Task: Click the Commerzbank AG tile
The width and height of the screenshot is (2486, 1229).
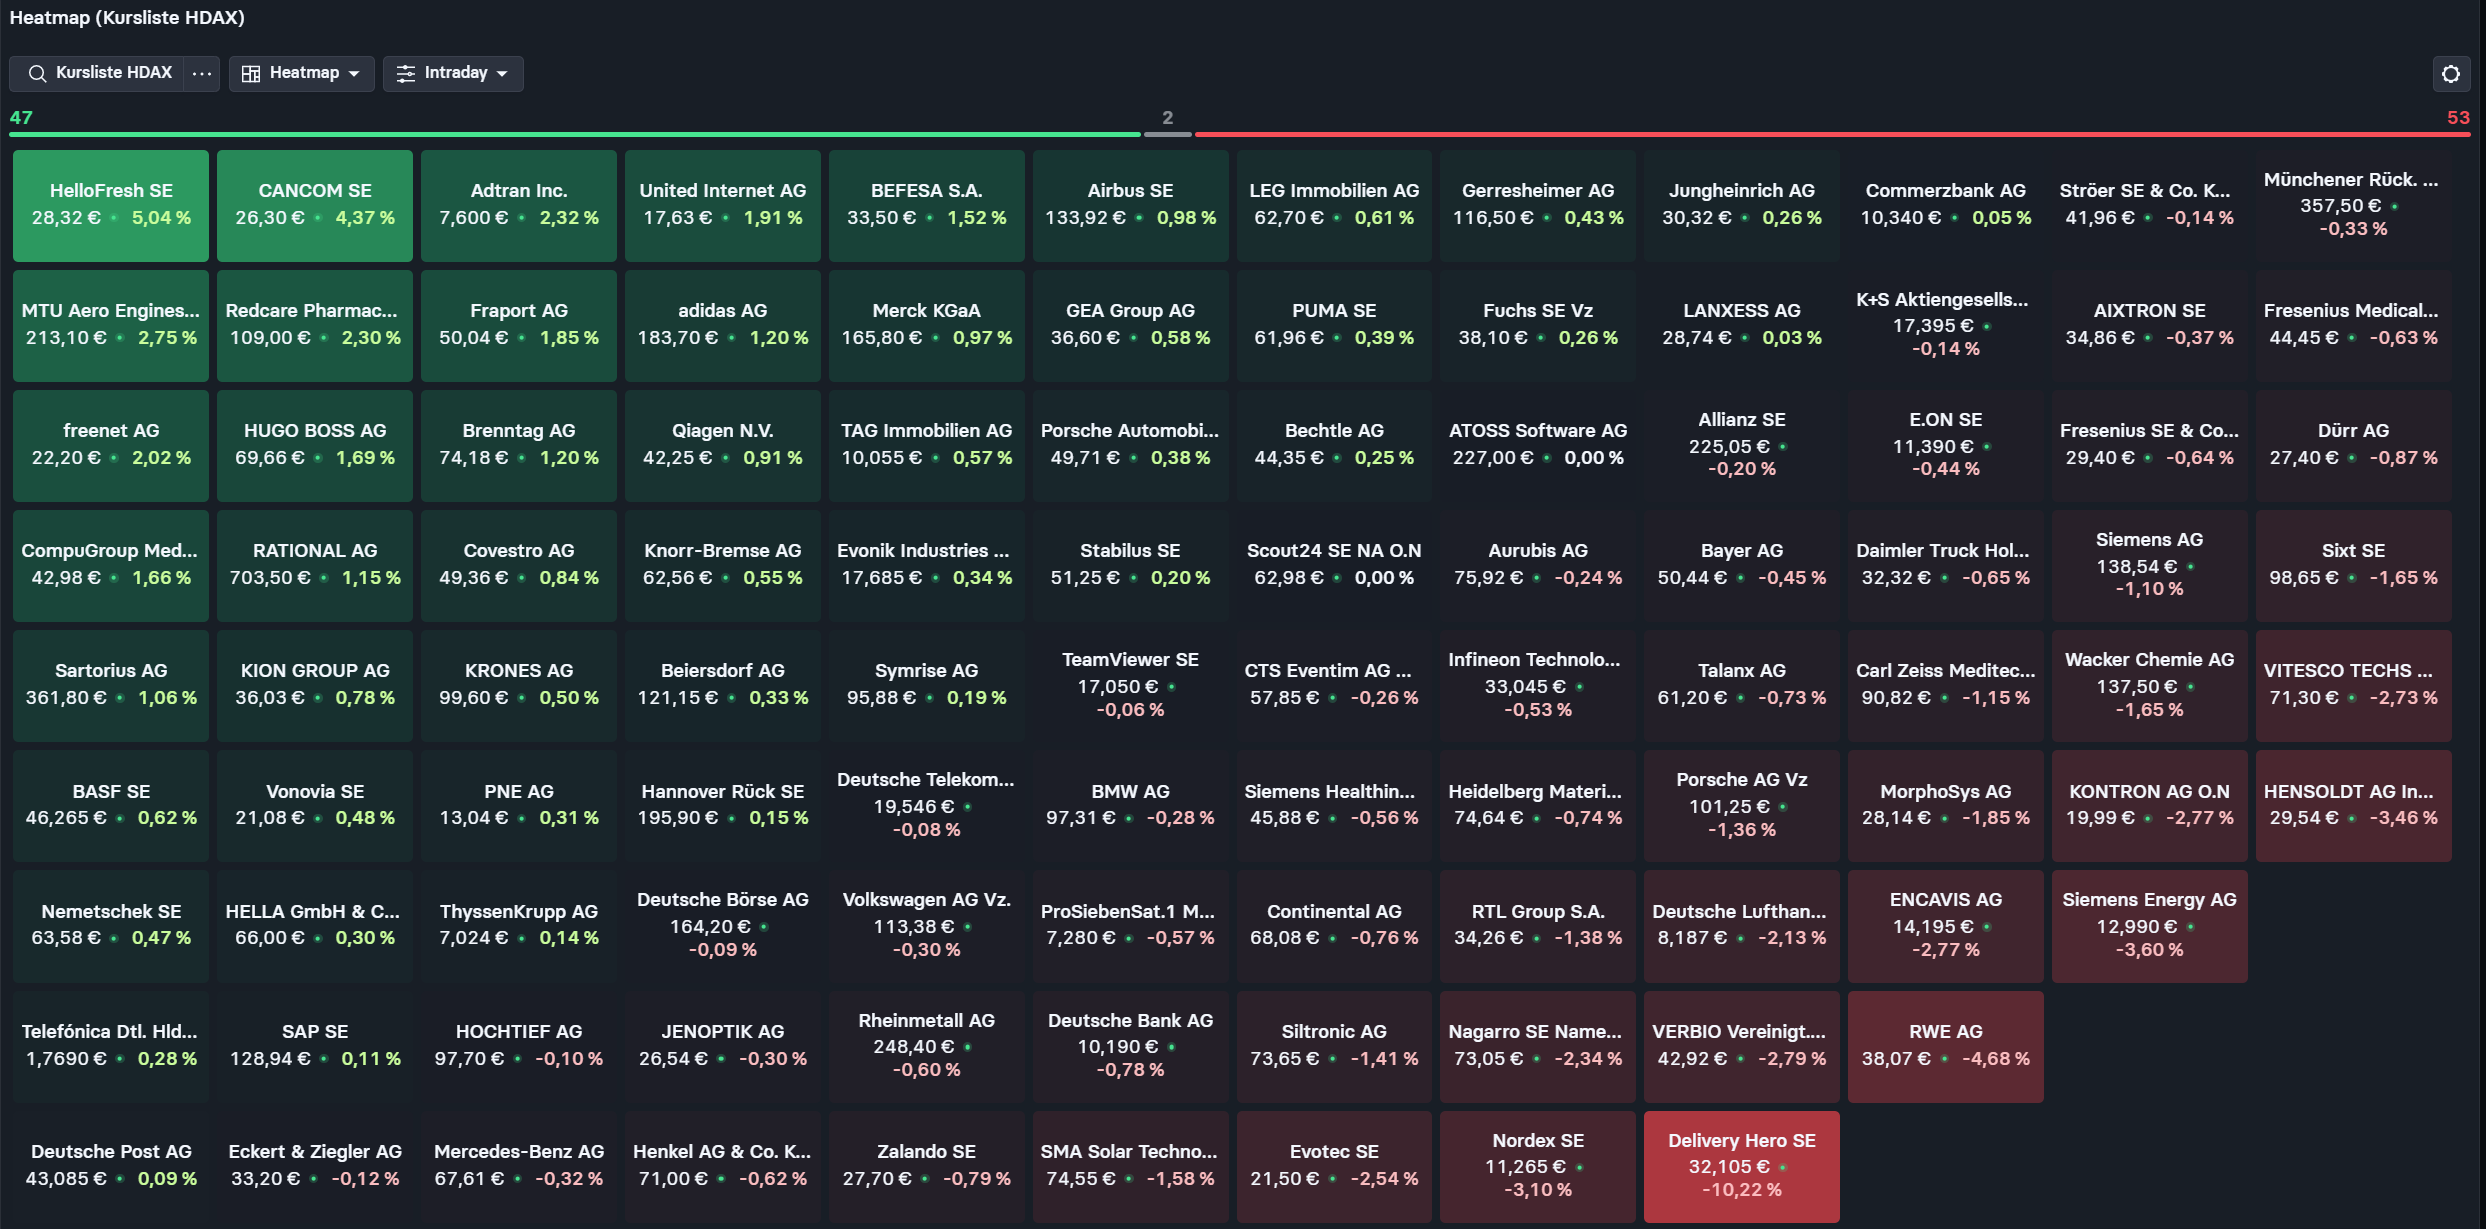Action: click(x=1946, y=205)
